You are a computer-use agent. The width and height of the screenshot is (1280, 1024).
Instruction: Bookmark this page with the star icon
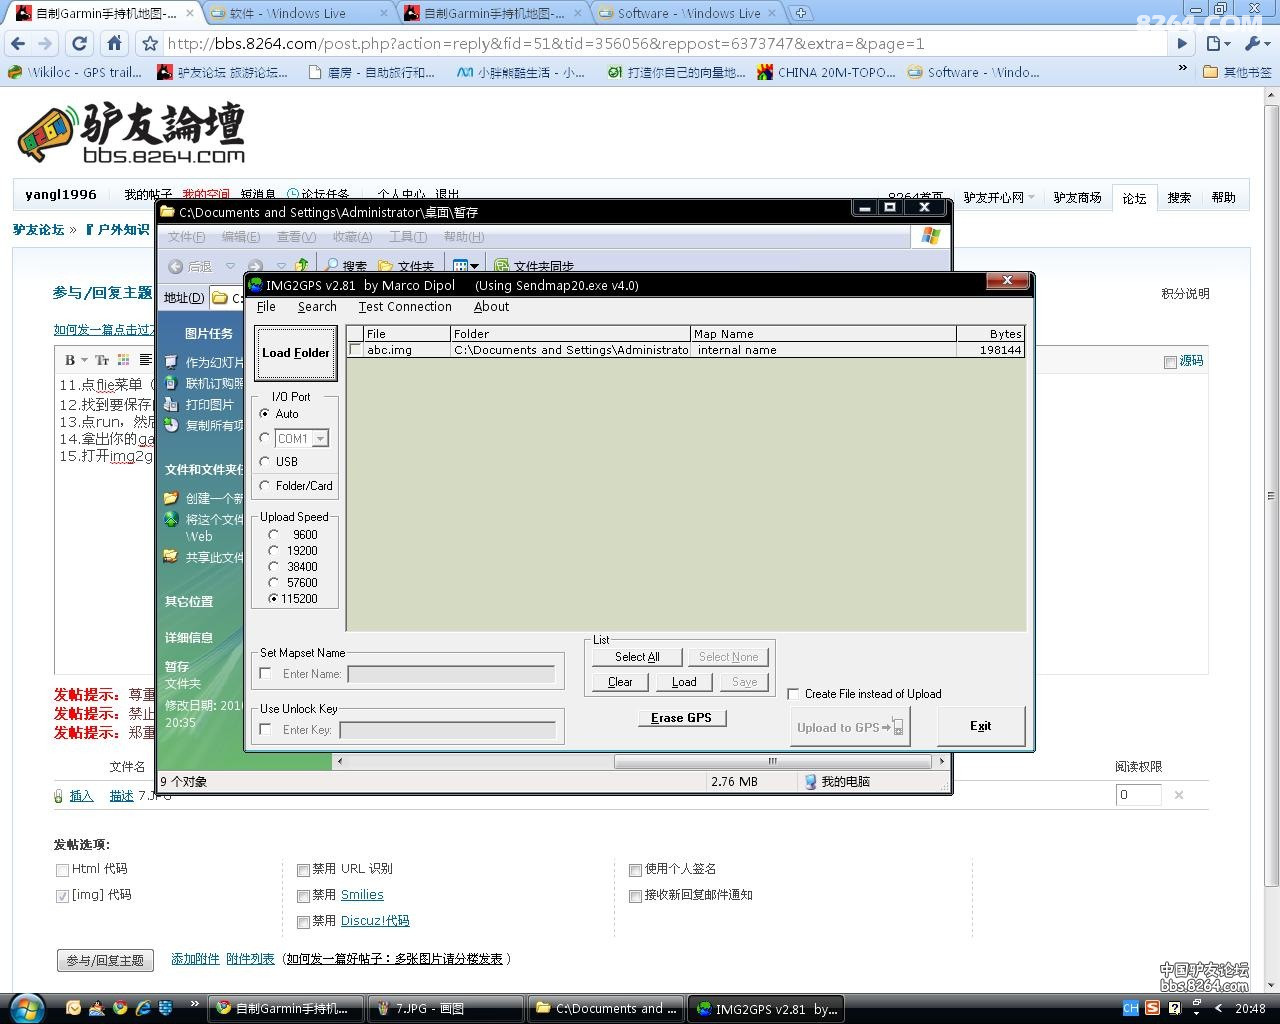coord(150,43)
